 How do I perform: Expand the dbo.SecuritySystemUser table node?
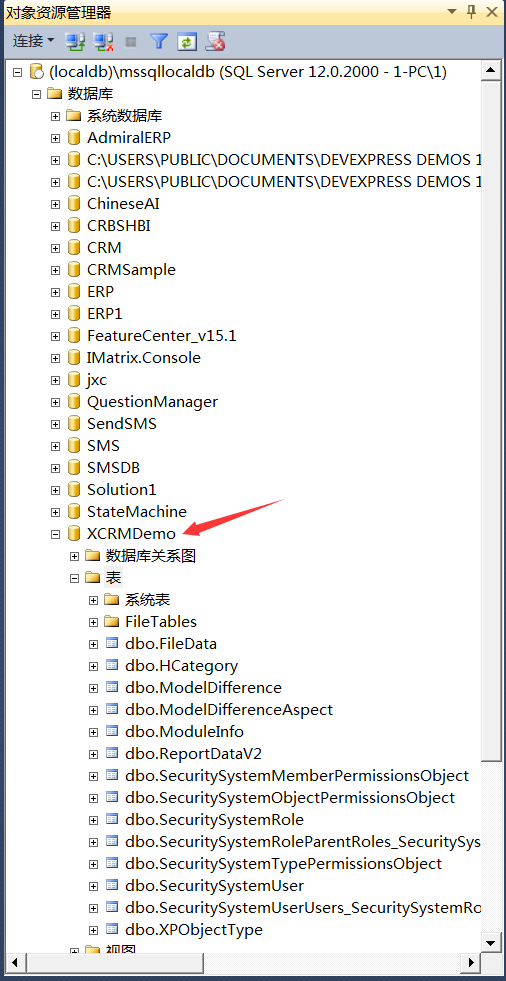point(94,886)
